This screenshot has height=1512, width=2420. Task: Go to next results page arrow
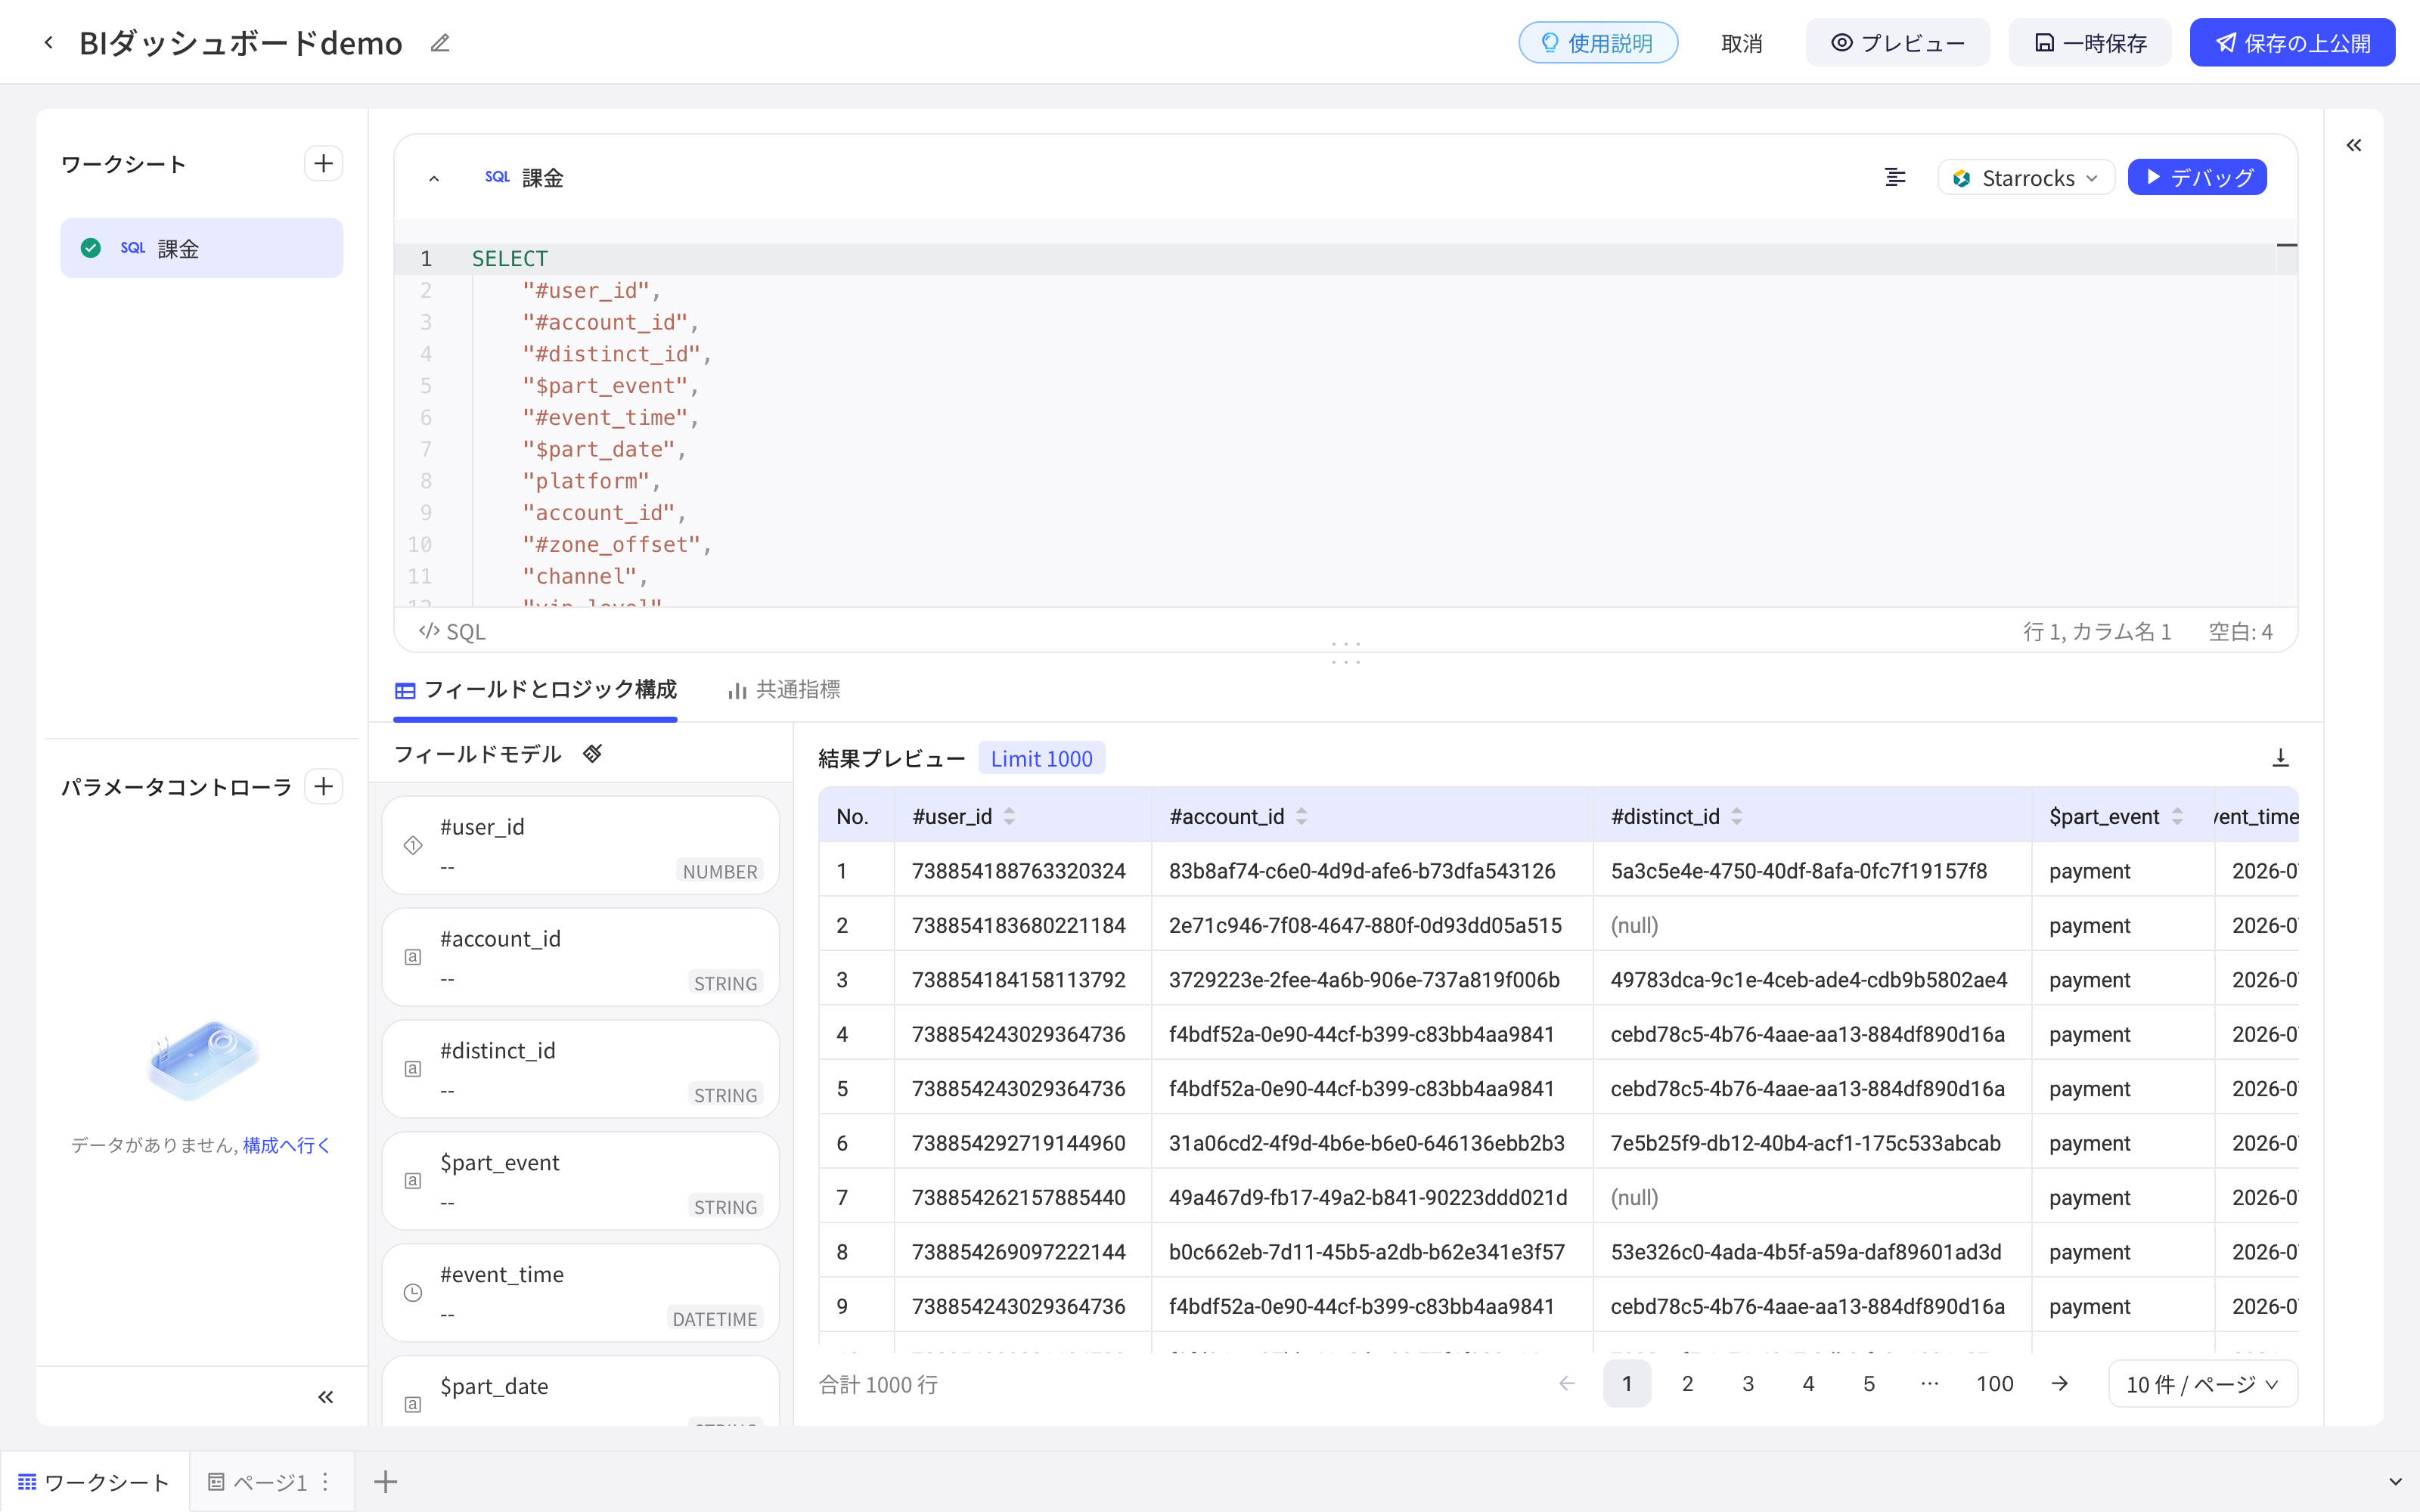[2060, 1384]
